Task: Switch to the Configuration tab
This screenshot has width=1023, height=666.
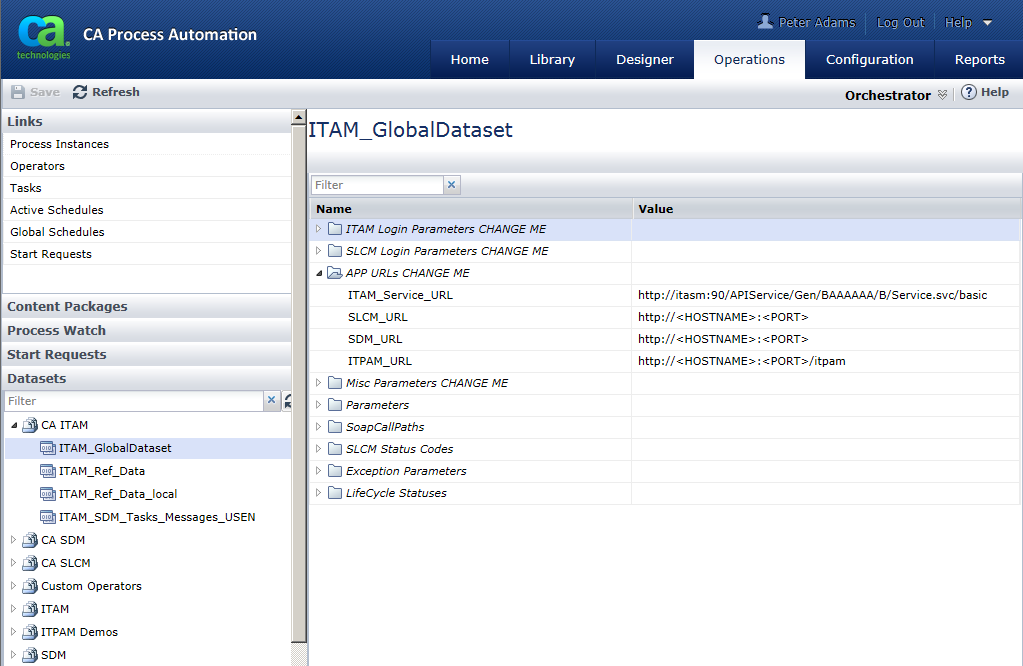Action: click(869, 59)
